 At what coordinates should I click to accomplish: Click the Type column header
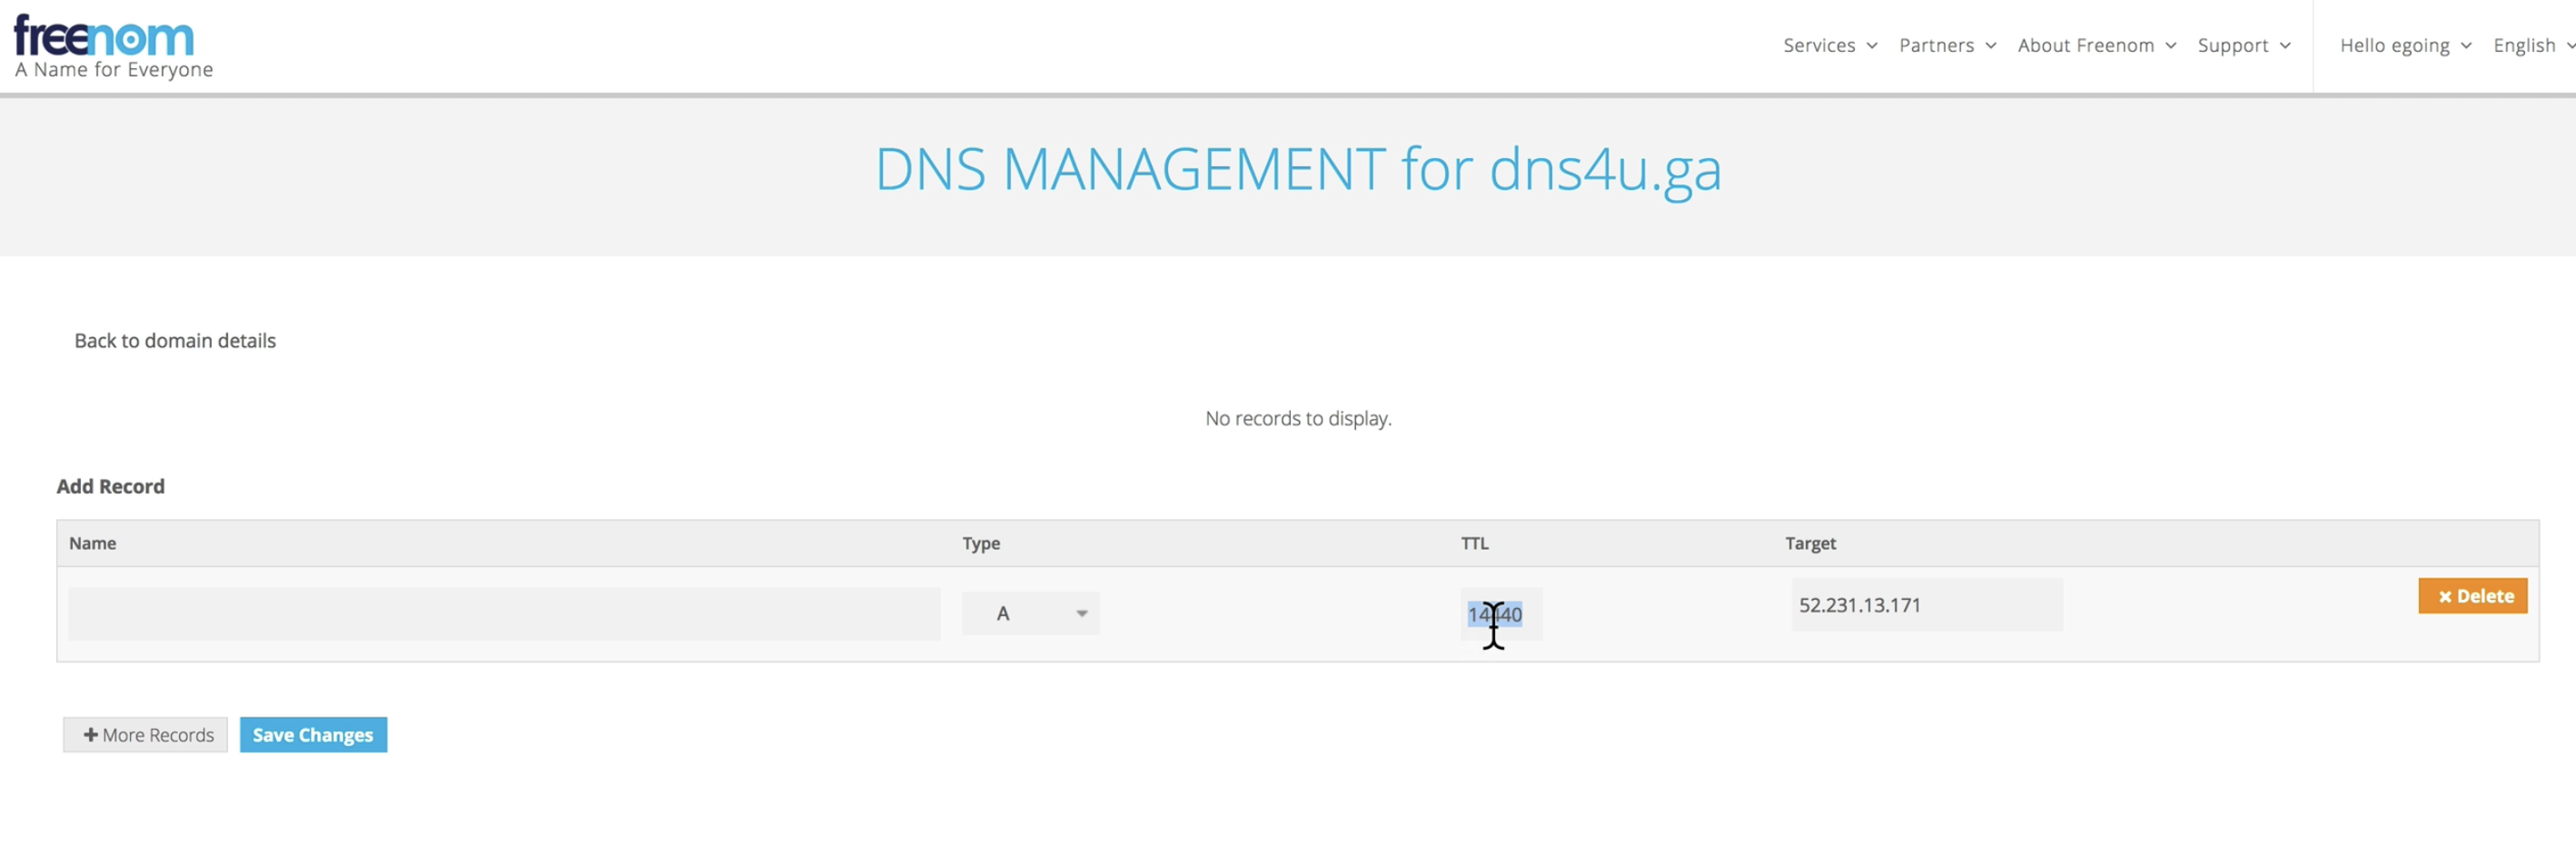click(981, 543)
